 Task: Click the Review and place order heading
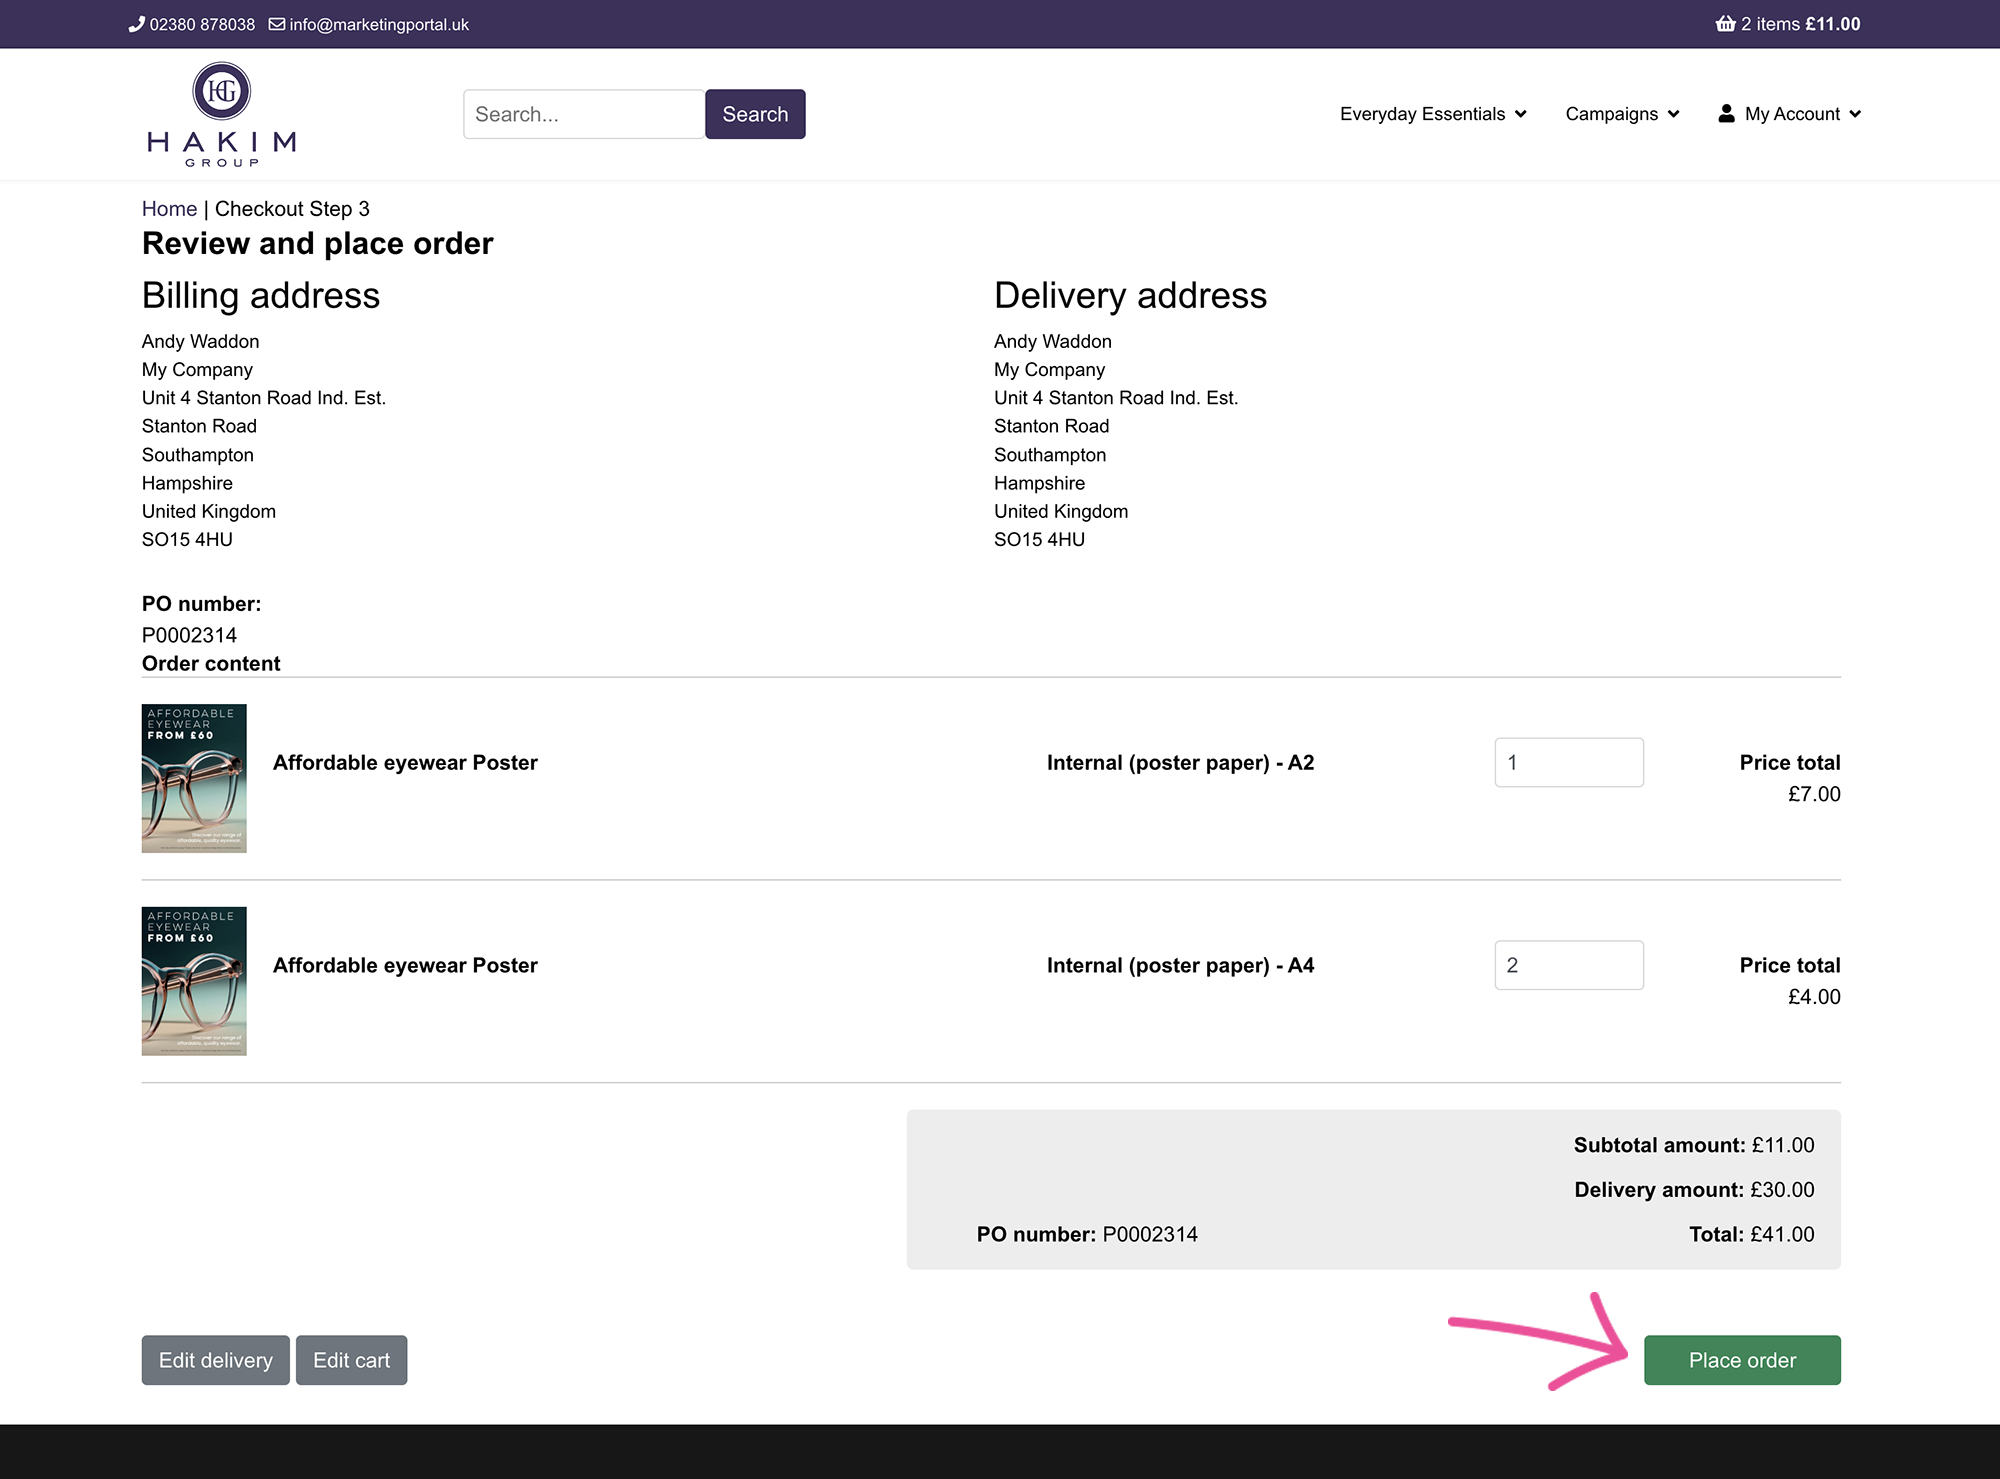pos(318,243)
